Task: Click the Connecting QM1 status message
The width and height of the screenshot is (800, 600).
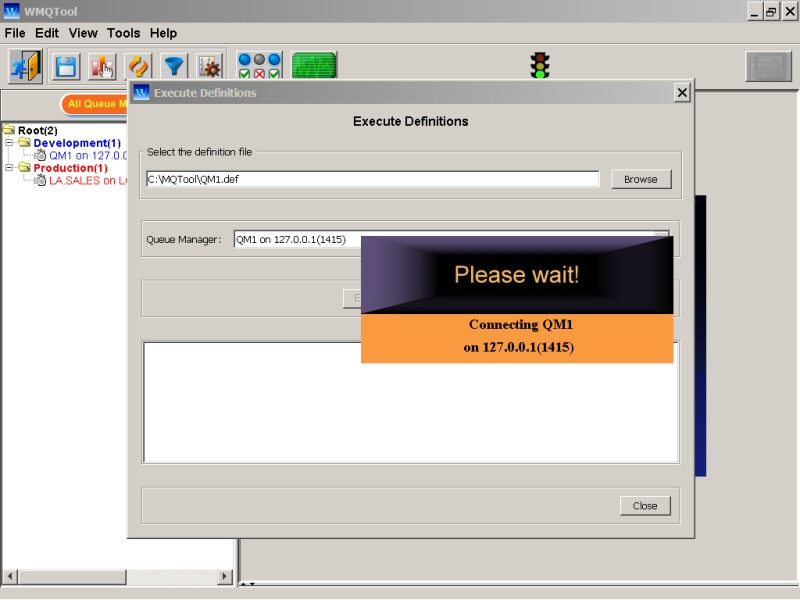Action: tap(518, 336)
